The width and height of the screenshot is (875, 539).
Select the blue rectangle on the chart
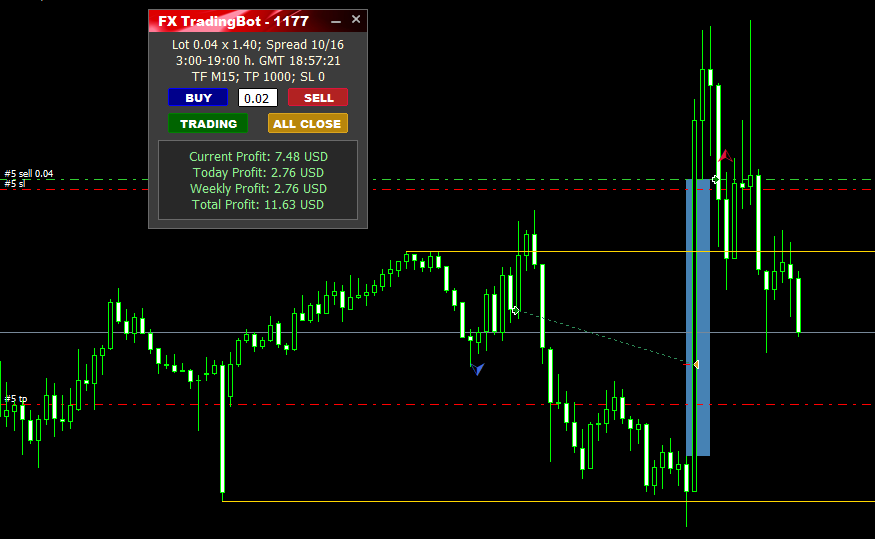(x=698, y=317)
